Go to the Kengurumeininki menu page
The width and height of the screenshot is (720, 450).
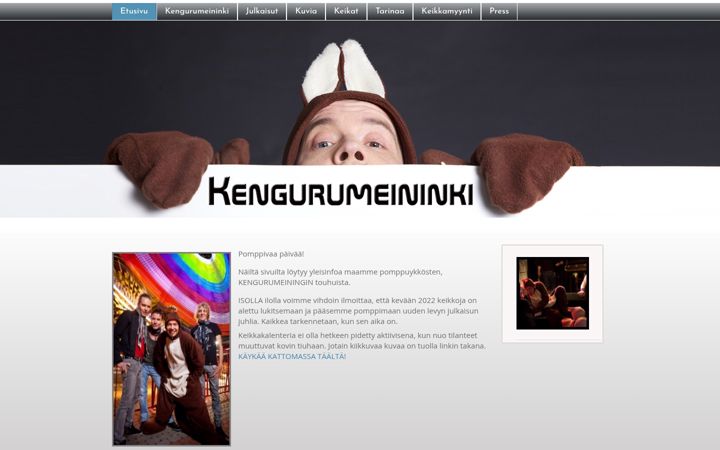(x=197, y=11)
